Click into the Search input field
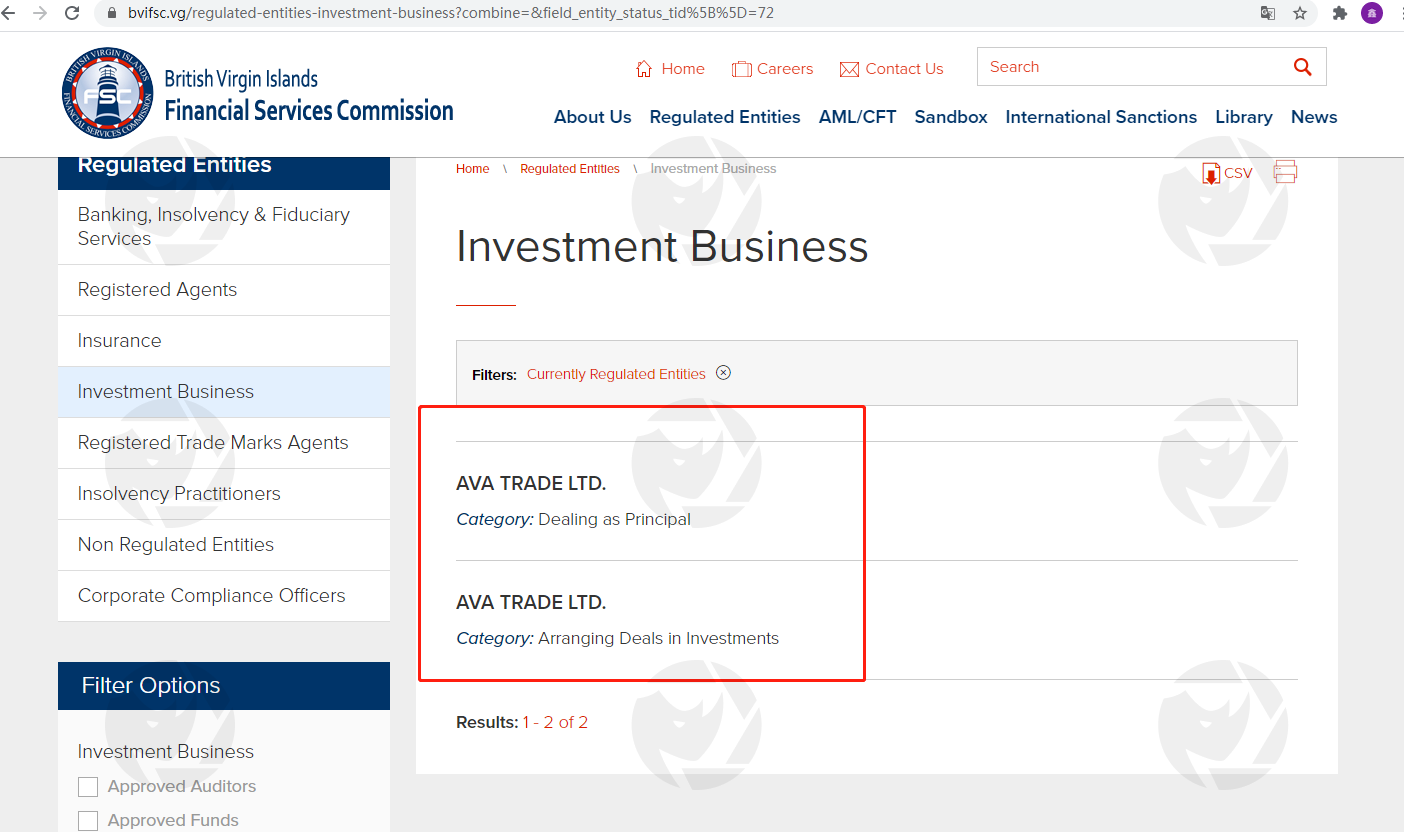Image resolution: width=1404 pixels, height=832 pixels. (1130, 67)
